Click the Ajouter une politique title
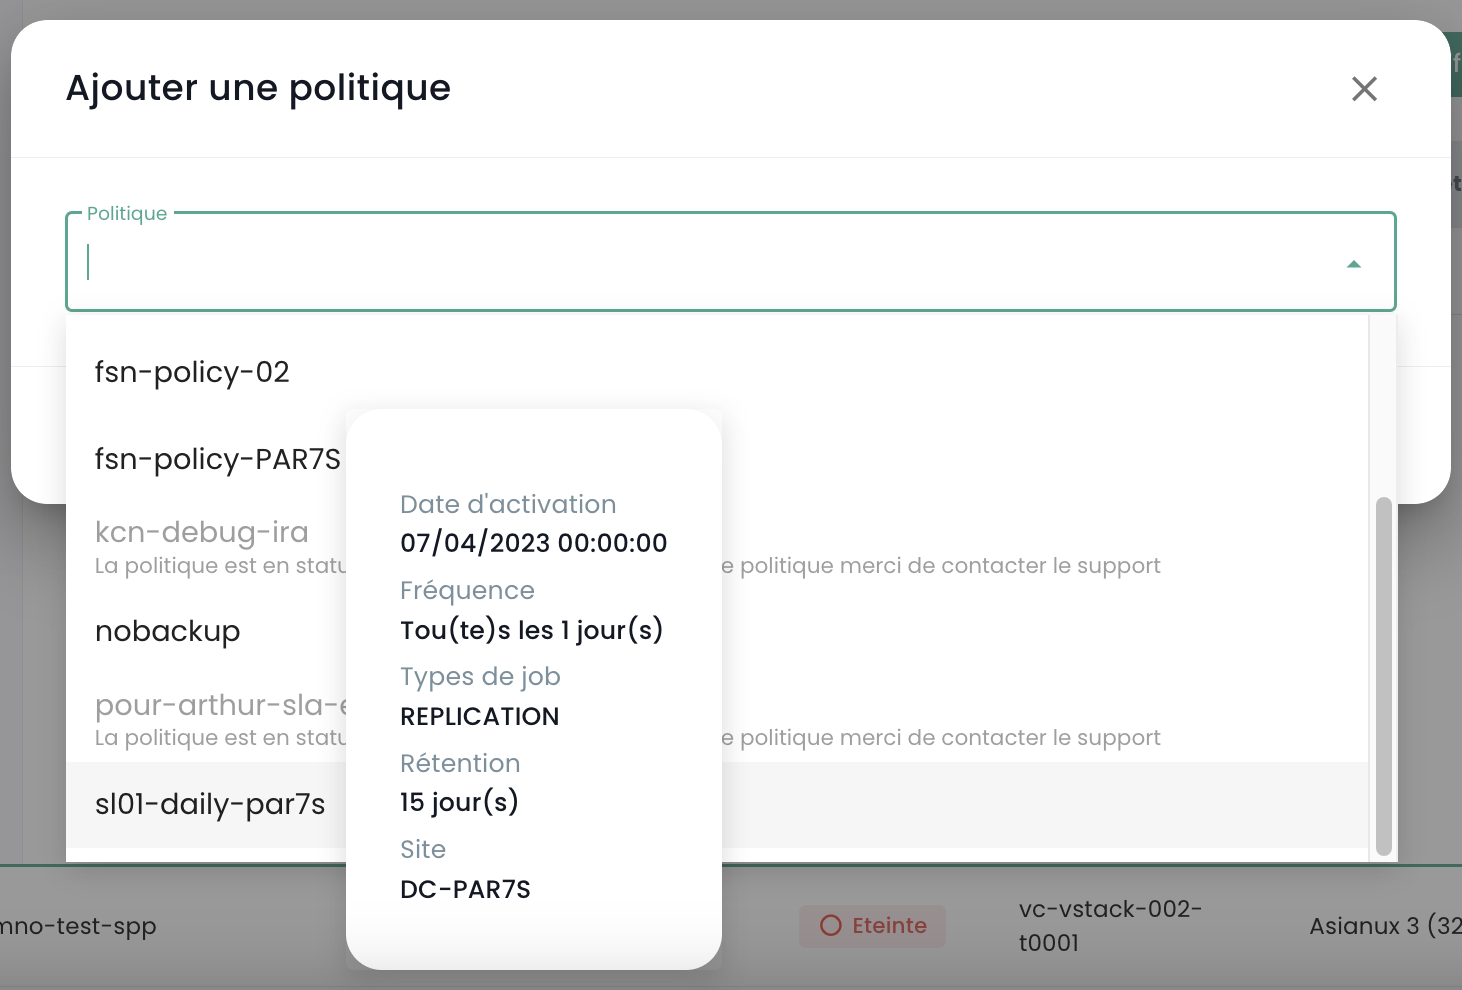This screenshot has width=1462, height=990. point(258,88)
